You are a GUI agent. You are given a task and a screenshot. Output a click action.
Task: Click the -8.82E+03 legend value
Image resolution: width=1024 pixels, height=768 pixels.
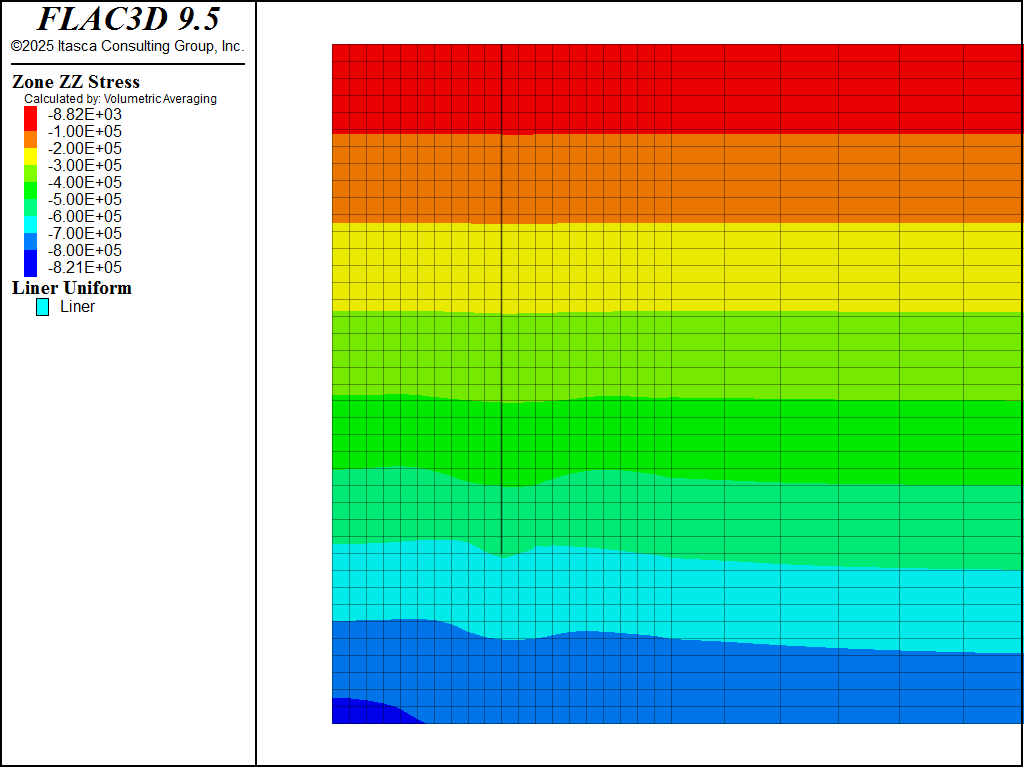coord(85,114)
